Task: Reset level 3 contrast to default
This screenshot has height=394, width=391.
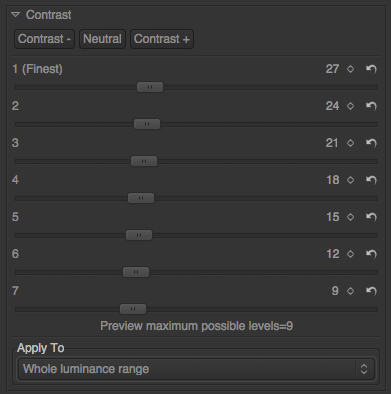Action: point(371,143)
